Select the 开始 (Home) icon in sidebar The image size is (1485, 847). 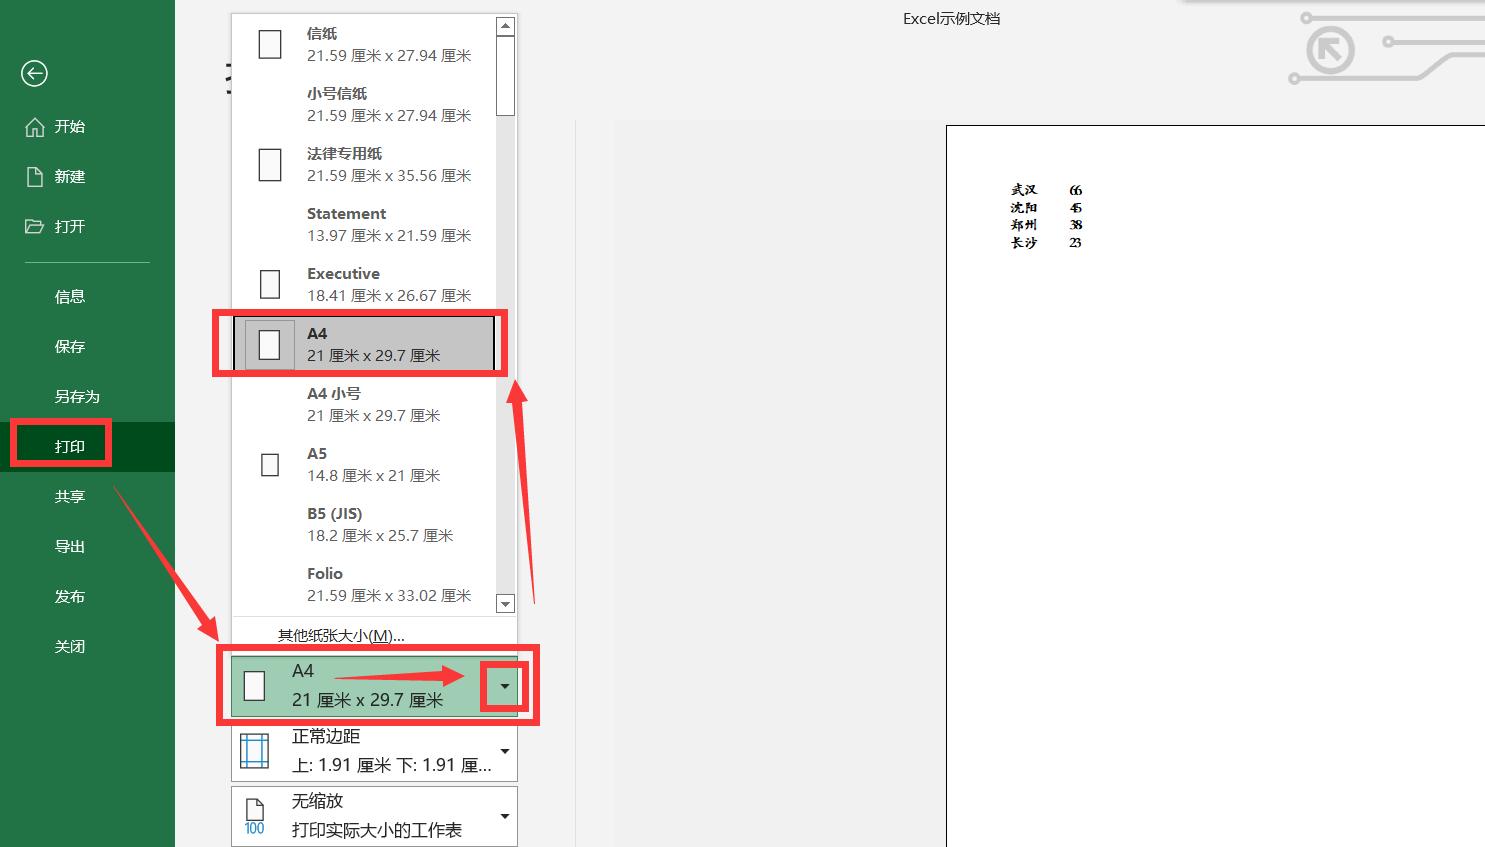click(34, 126)
